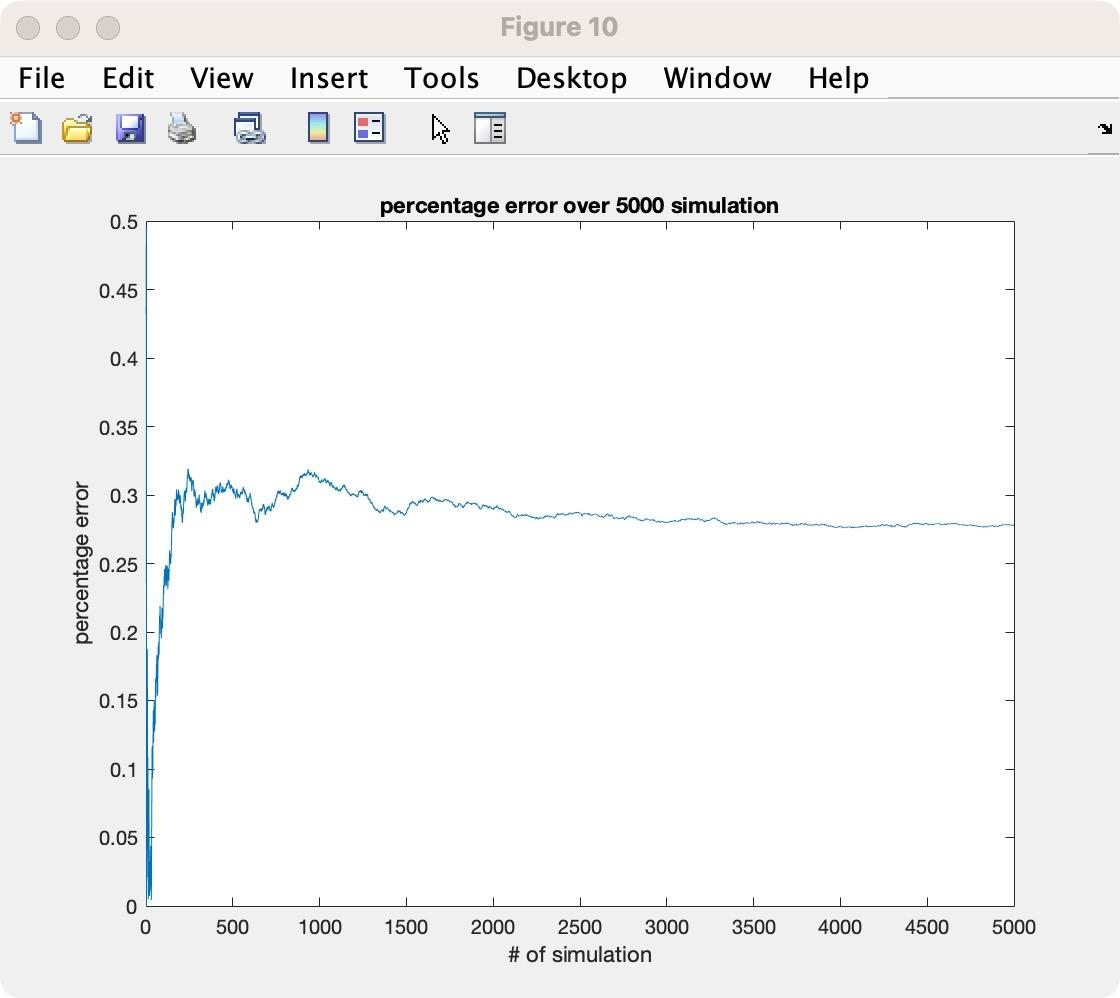Image resolution: width=1120 pixels, height=998 pixels.
Task: Click the small toolbar arrow at far right
Action: point(1104,129)
